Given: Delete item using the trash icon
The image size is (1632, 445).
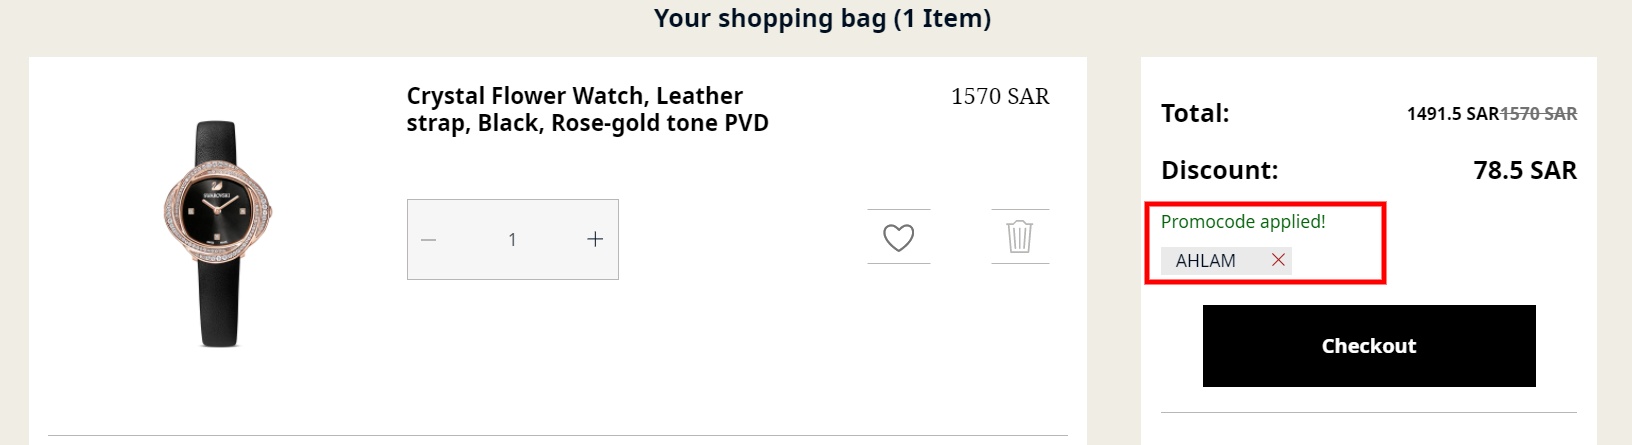Looking at the screenshot, I should click(x=1019, y=237).
